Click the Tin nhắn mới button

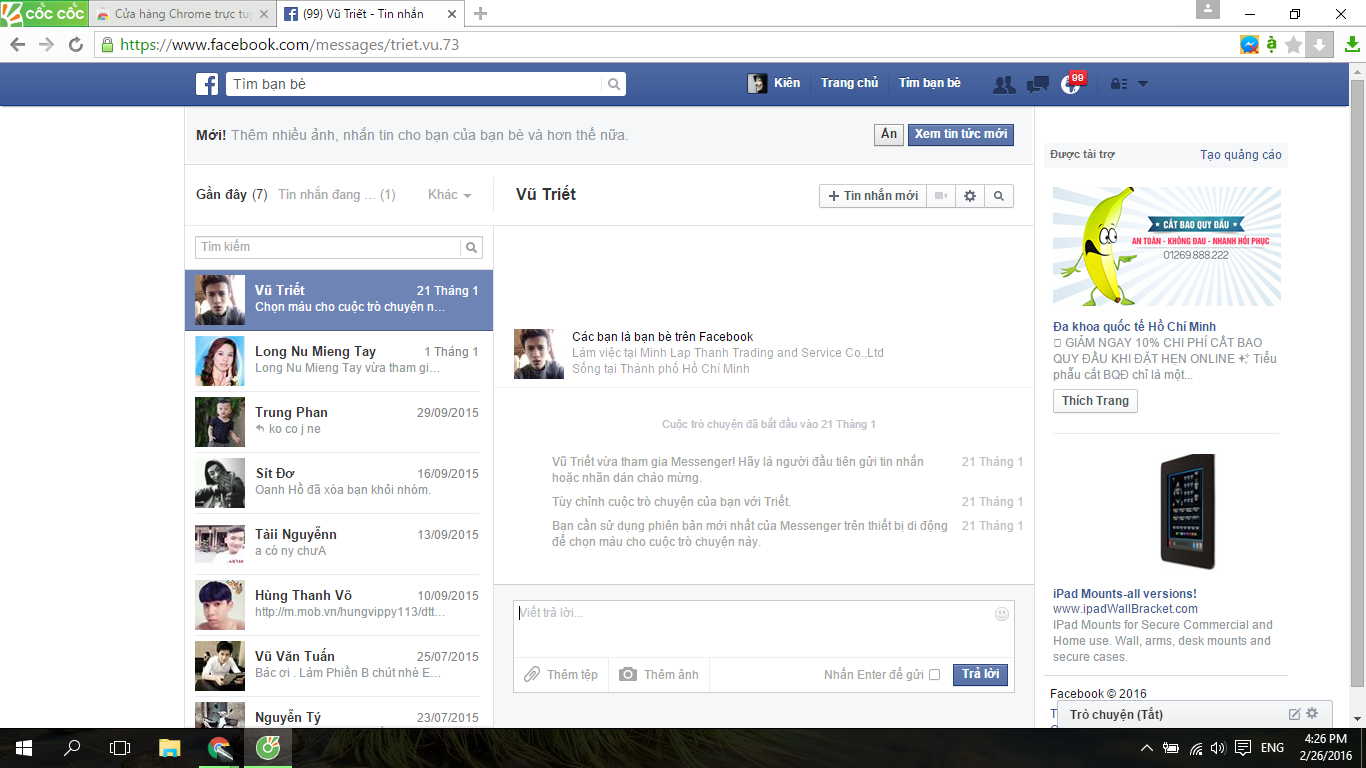click(872, 196)
